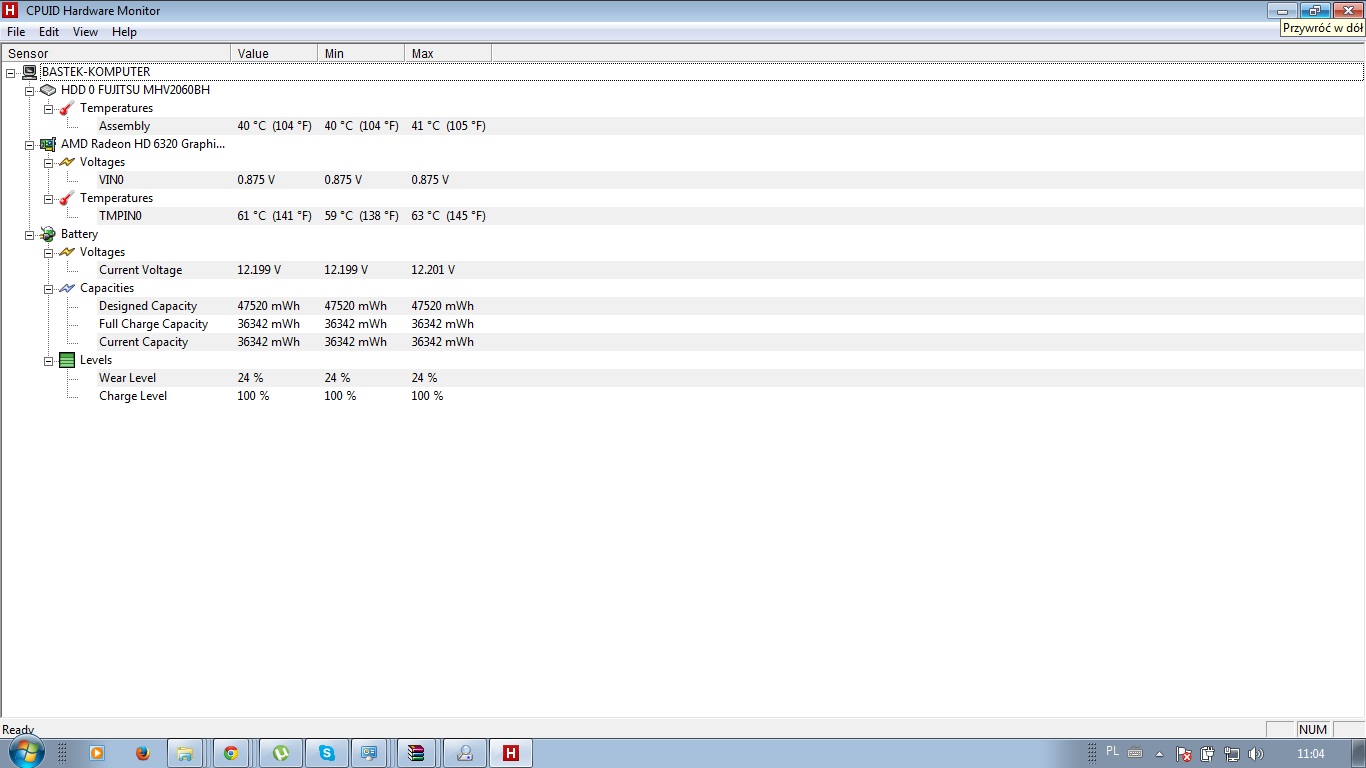Open the File menu
This screenshot has height=768, width=1366.
16,32
